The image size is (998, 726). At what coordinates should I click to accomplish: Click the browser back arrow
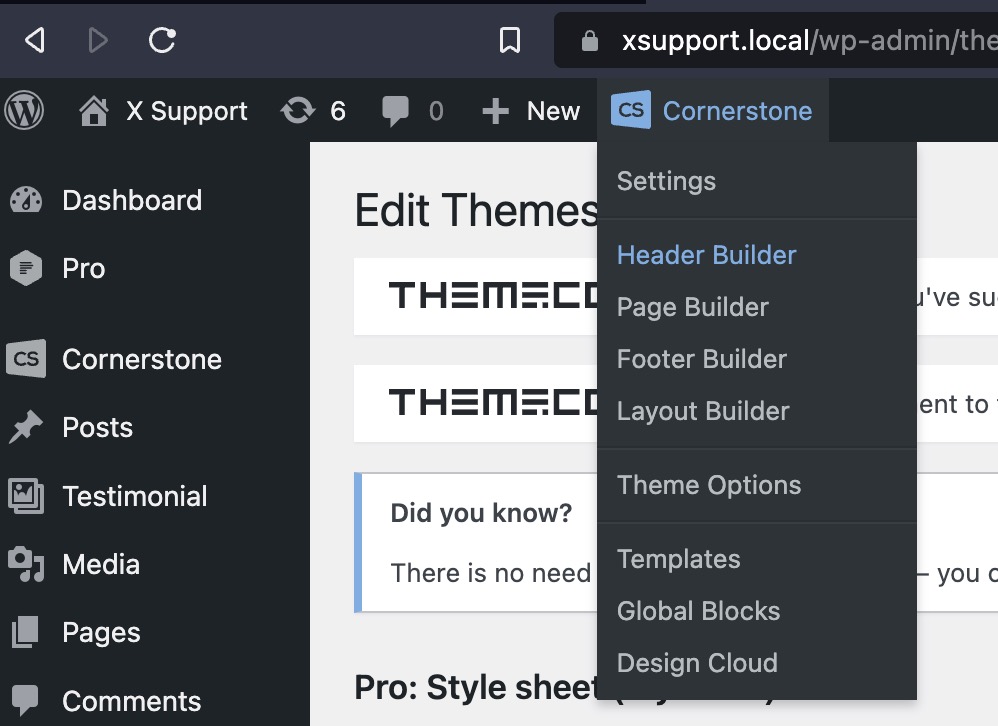coord(35,40)
